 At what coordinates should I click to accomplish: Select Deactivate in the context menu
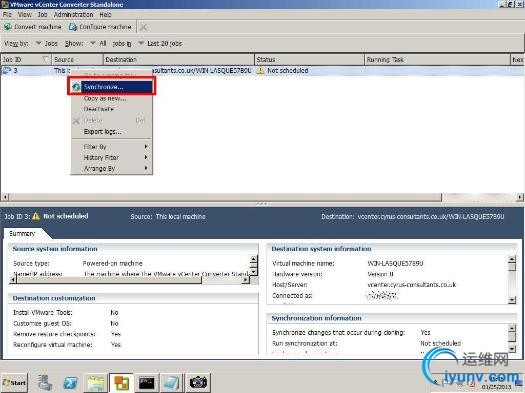pos(111,109)
